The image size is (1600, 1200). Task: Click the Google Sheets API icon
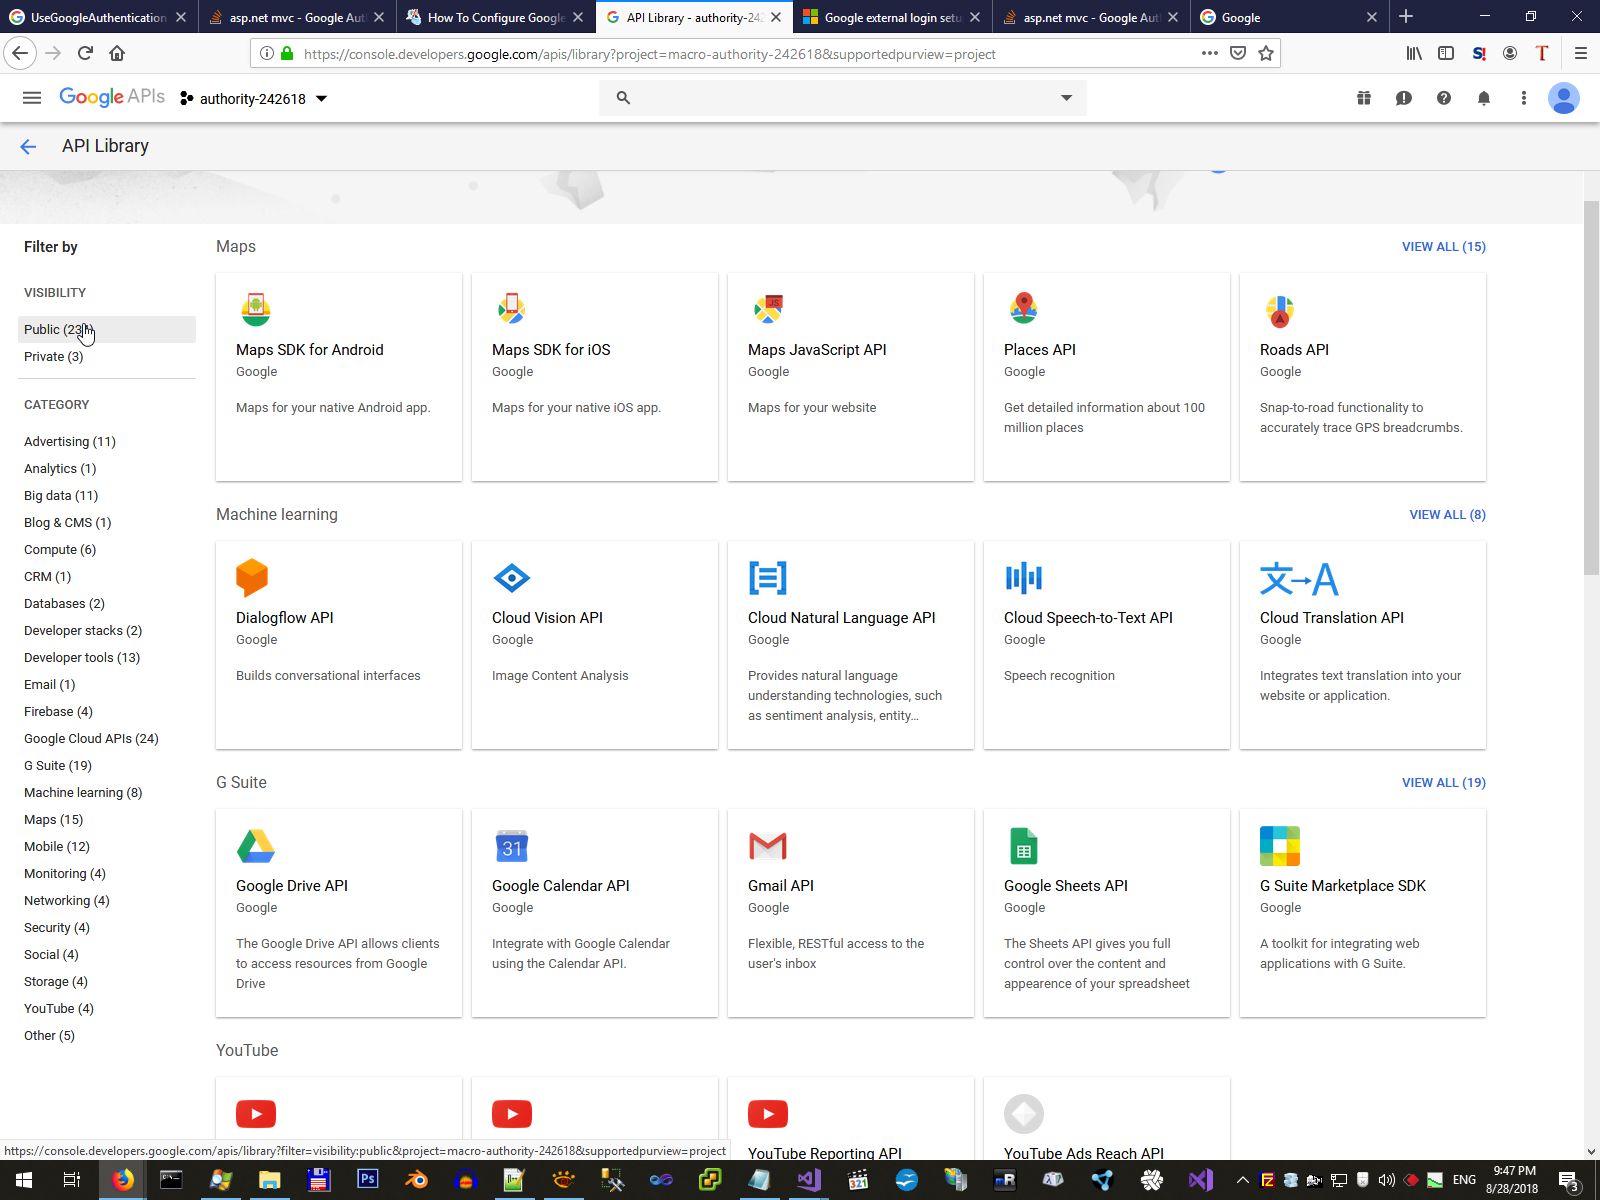(1024, 846)
